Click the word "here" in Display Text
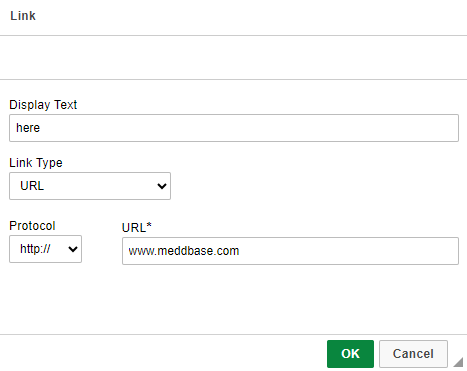The image size is (467, 371). (x=28, y=128)
